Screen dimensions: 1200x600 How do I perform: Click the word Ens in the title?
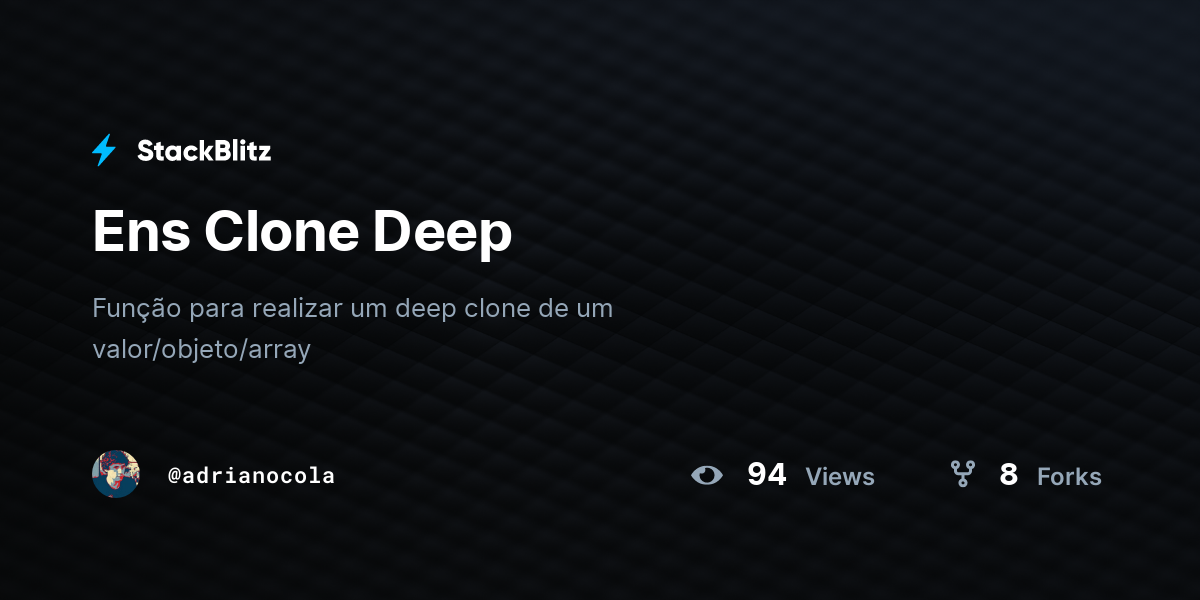click(x=141, y=232)
